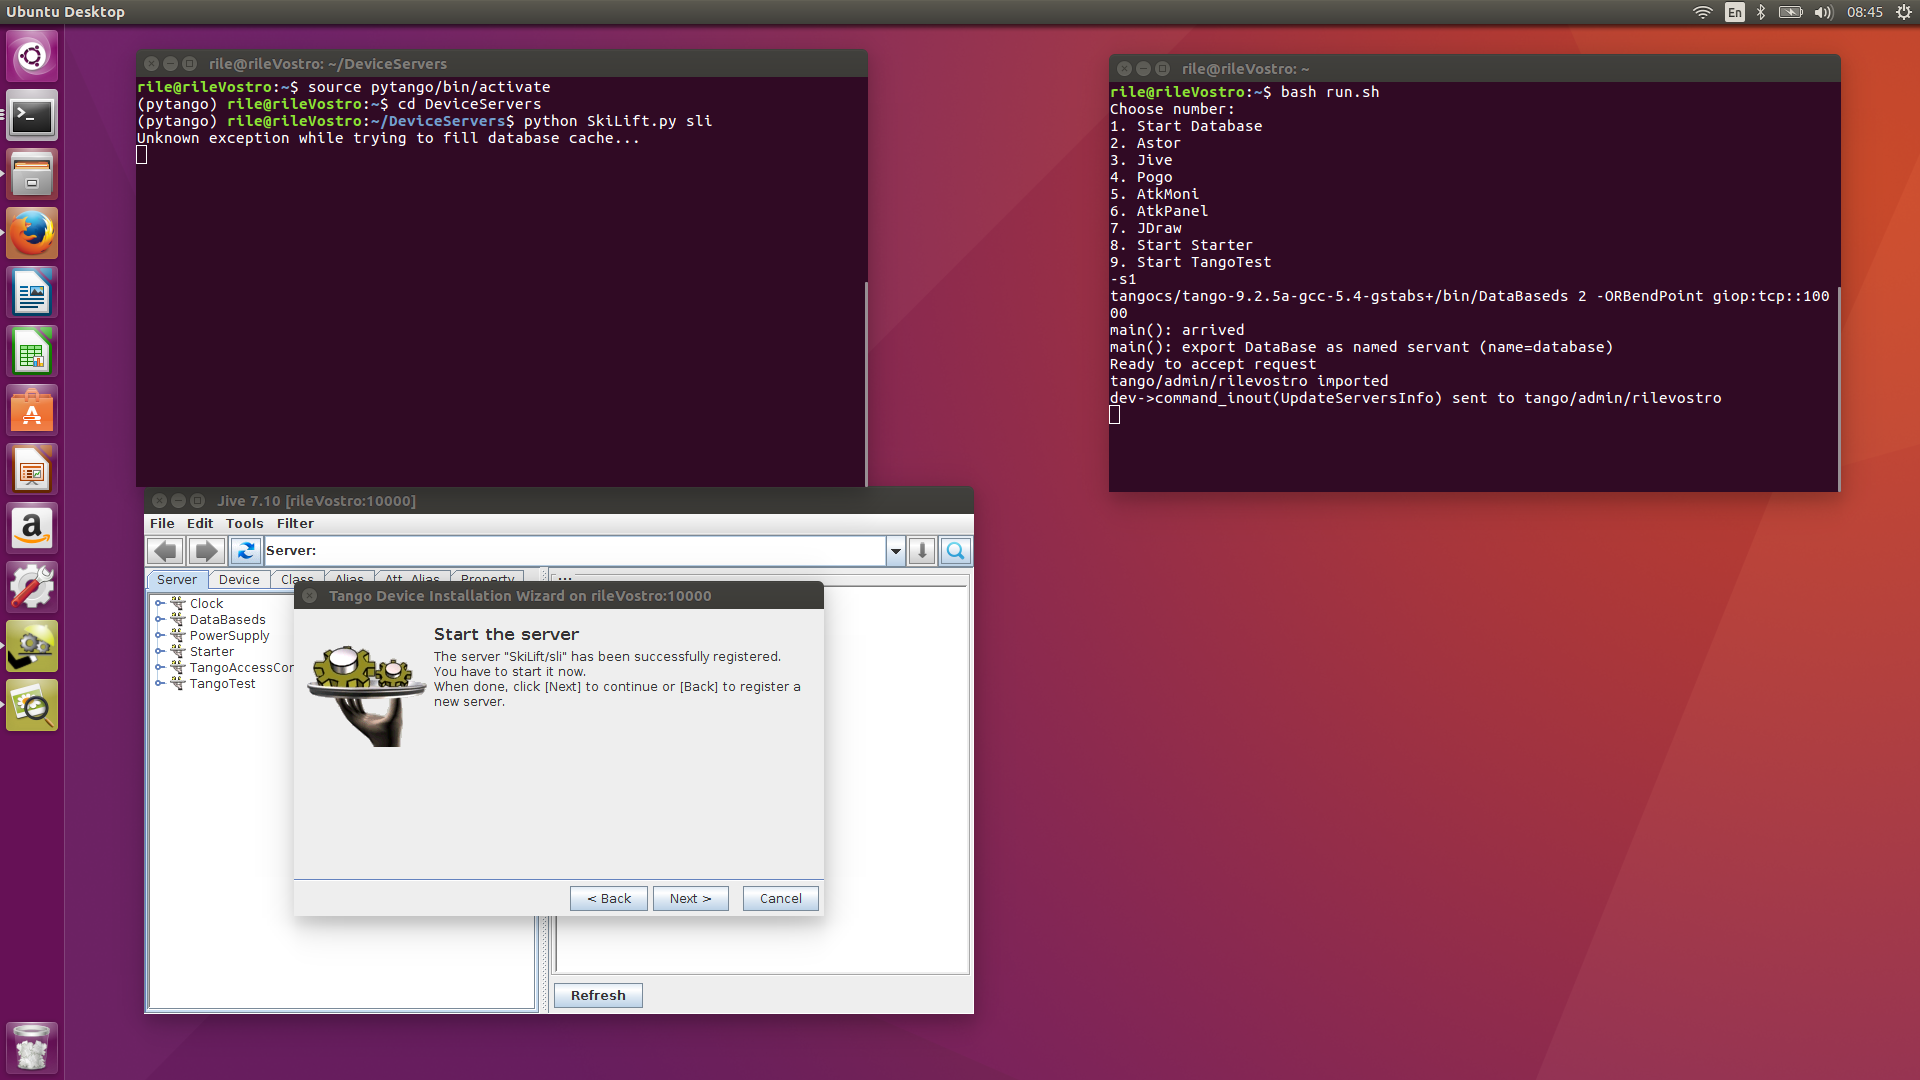
Task: Select DataBaseds label in the server tree
Action: [x=228, y=620]
